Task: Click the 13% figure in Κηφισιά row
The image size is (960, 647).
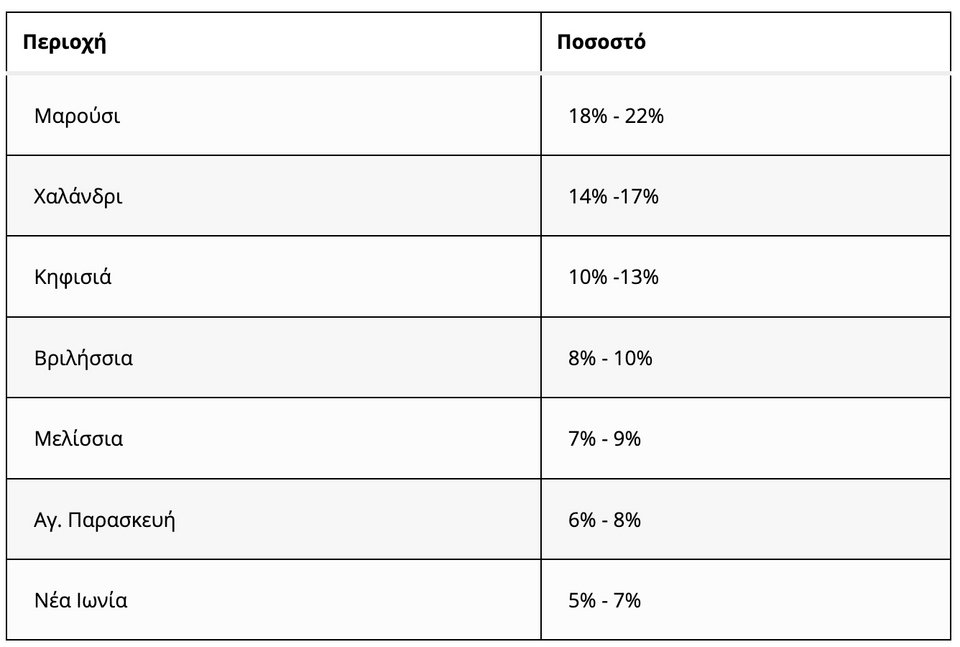Action: (640, 278)
